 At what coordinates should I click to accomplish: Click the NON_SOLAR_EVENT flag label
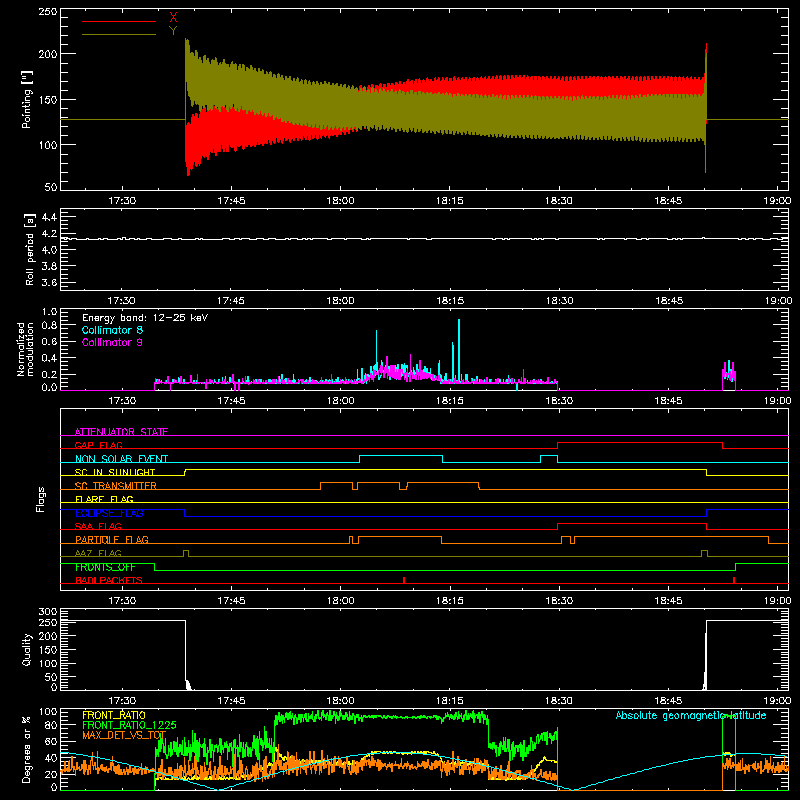121,459
